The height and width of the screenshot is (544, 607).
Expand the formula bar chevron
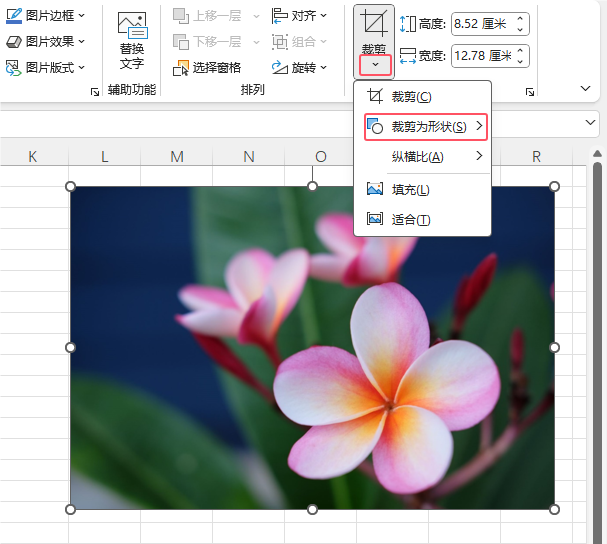coord(590,123)
